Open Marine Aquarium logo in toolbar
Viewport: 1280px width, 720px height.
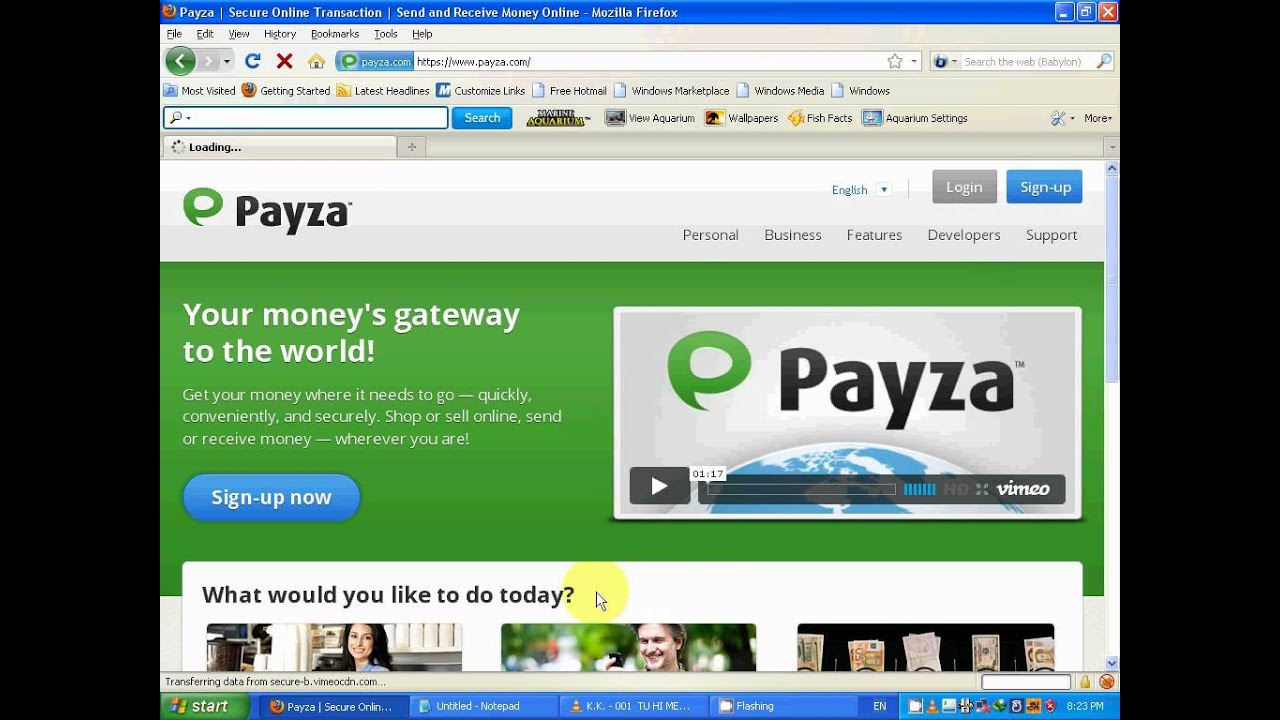tap(558, 118)
